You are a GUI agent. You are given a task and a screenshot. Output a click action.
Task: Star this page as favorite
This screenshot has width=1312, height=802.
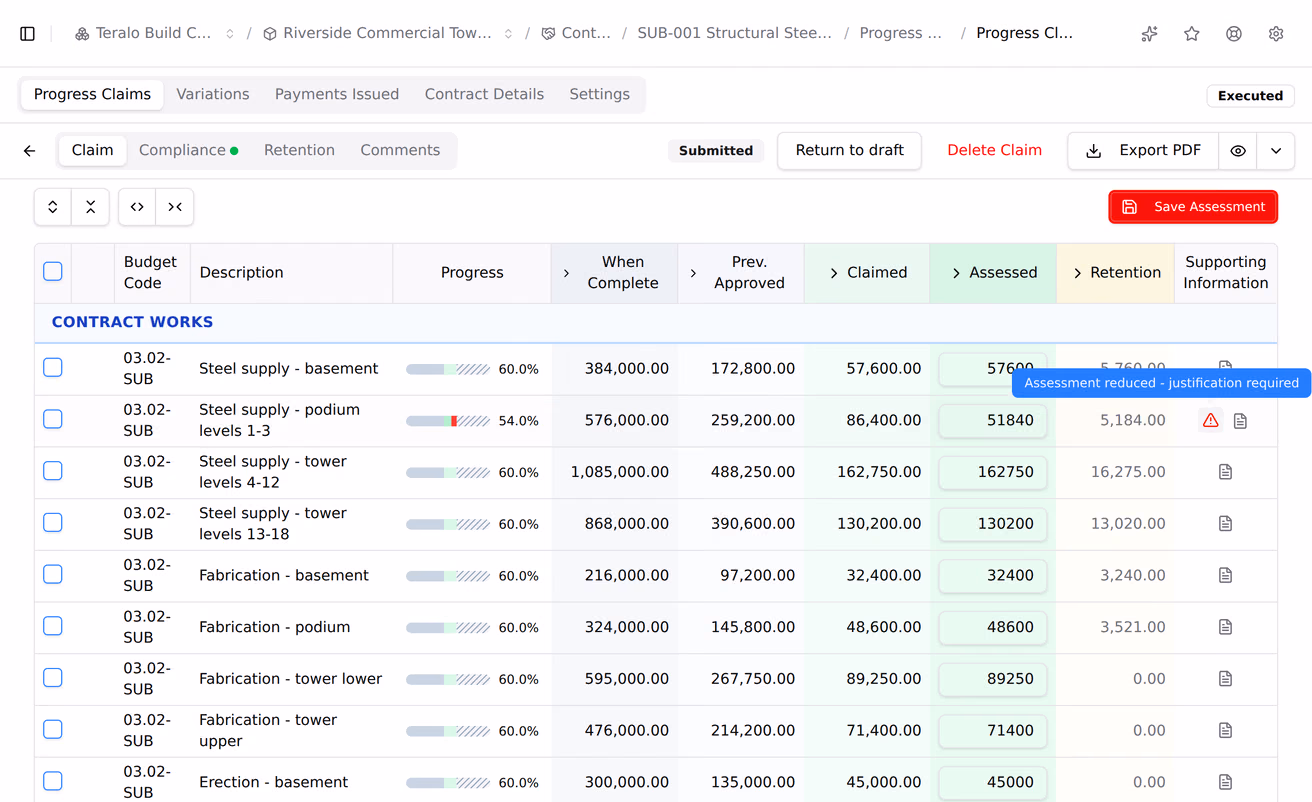pos(1192,34)
